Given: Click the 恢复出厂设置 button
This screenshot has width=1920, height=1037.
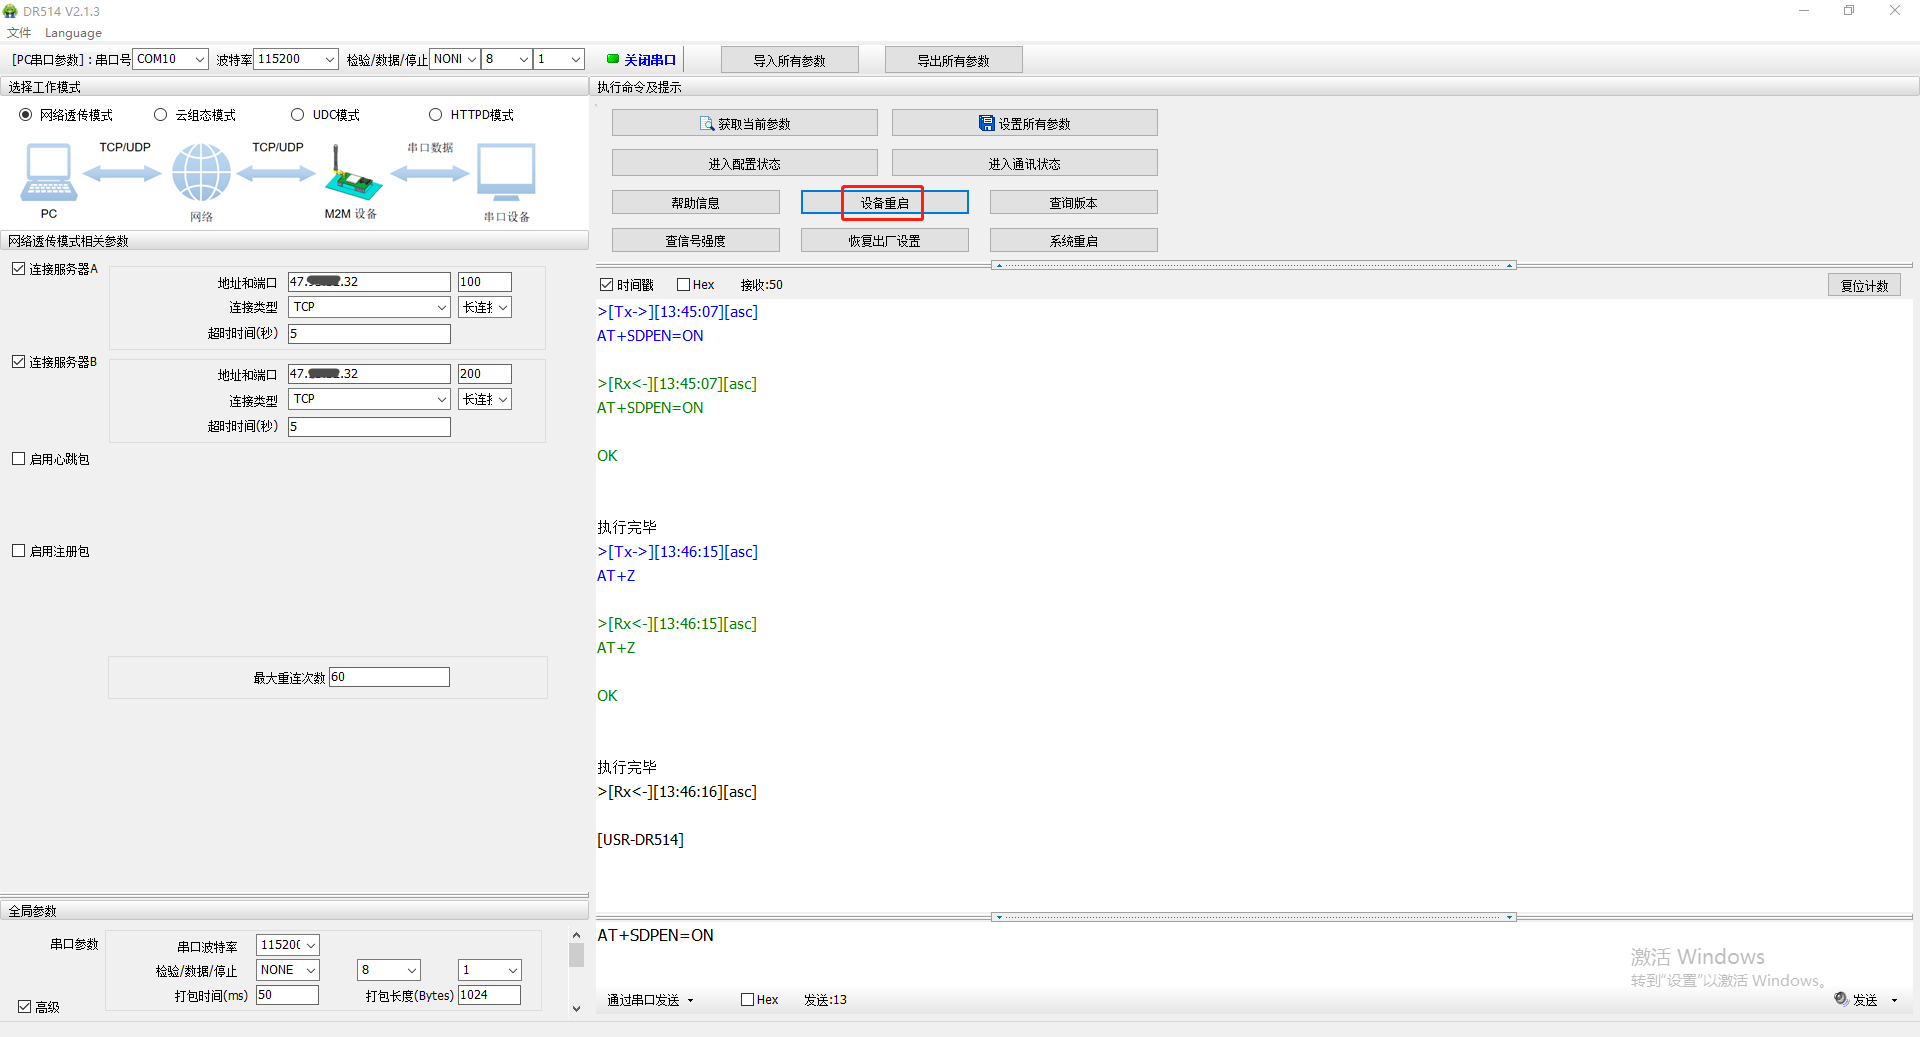Looking at the screenshot, I should click(x=884, y=241).
